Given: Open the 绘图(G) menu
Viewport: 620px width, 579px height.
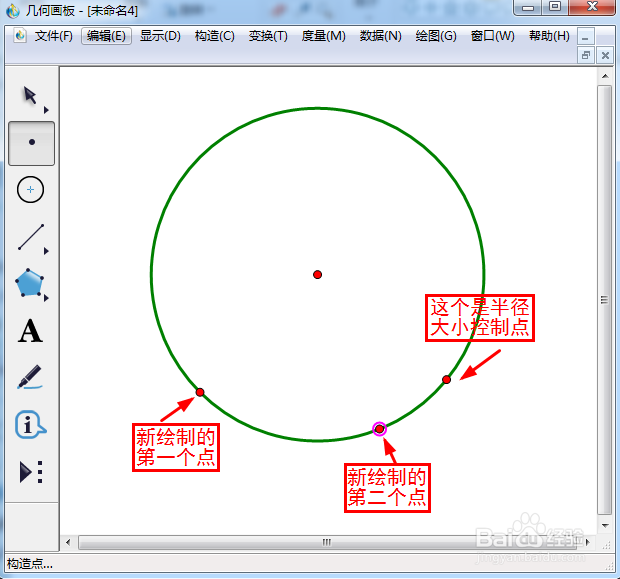Looking at the screenshot, I should coord(436,36).
